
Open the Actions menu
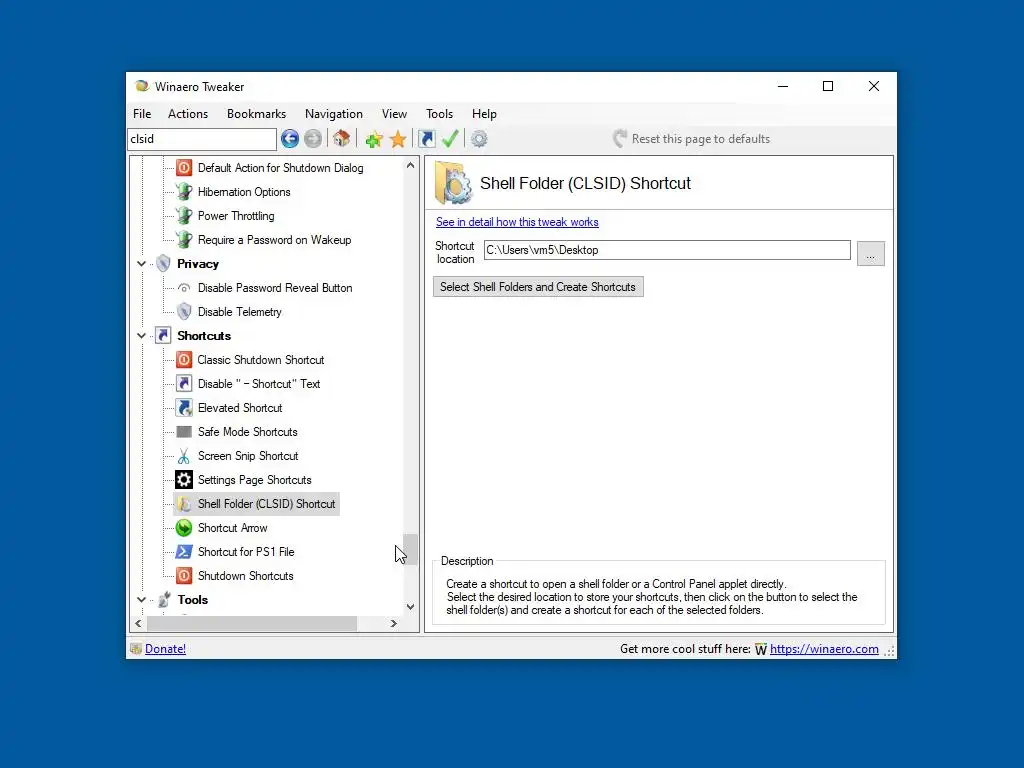pos(187,114)
